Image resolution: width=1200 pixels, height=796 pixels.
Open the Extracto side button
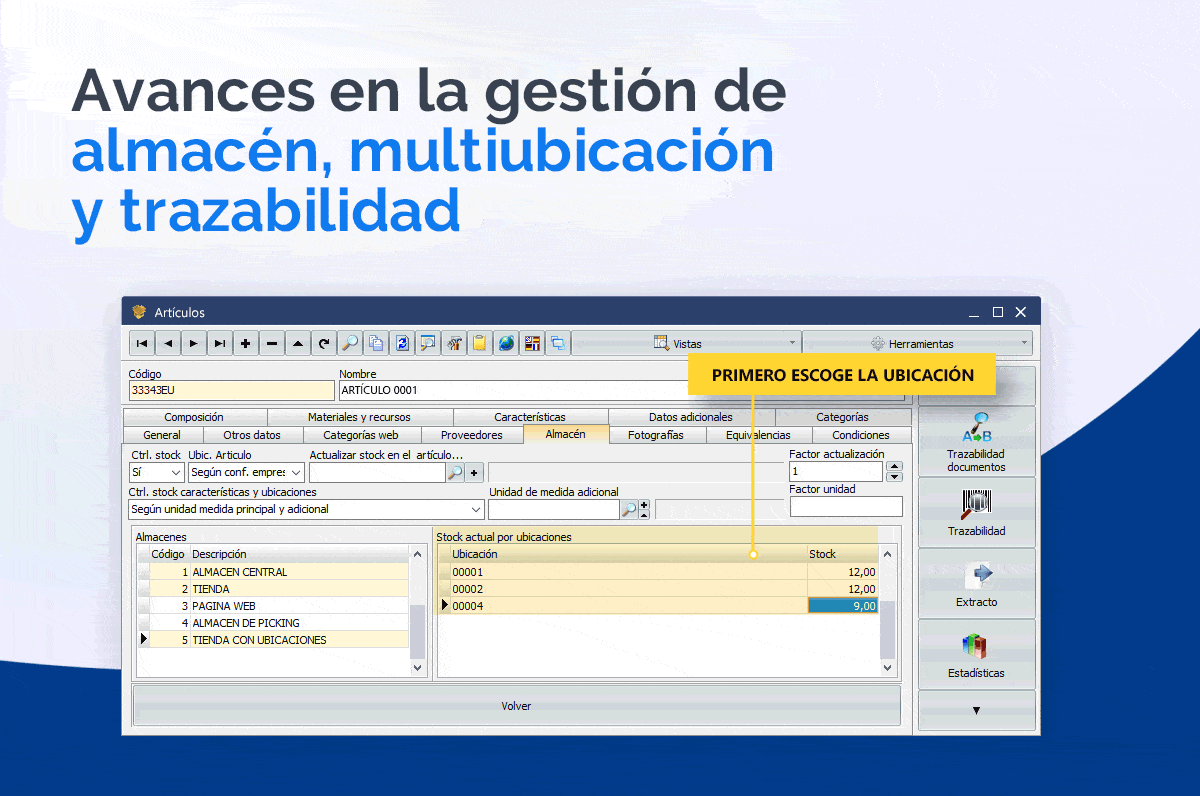click(976, 583)
